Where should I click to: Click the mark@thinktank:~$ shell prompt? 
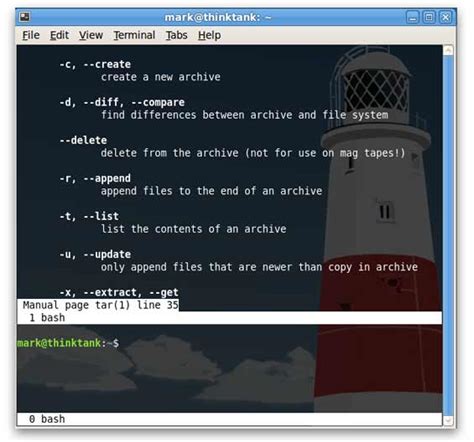tap(68, 343)
